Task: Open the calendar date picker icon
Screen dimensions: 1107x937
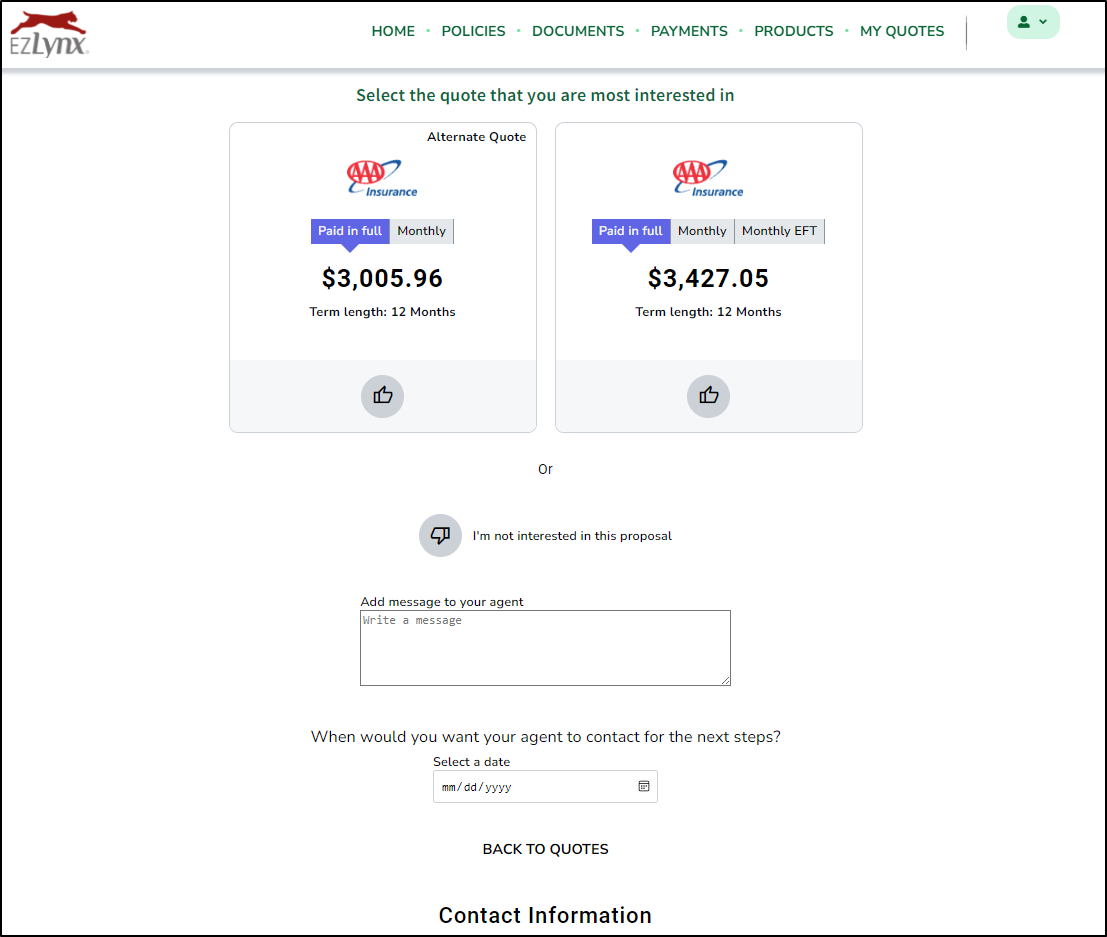Action: (644, 787)
